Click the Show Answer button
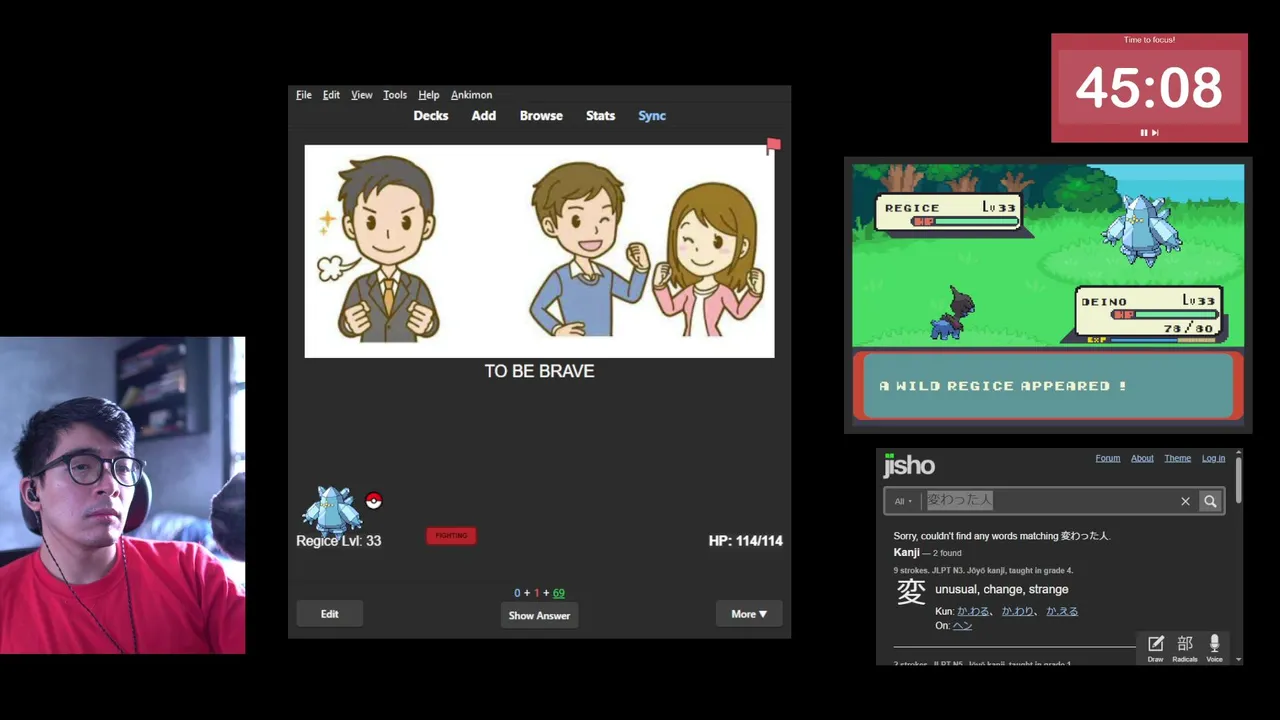Viewport: 1280px width, 720px height. [x=539, y=615]
